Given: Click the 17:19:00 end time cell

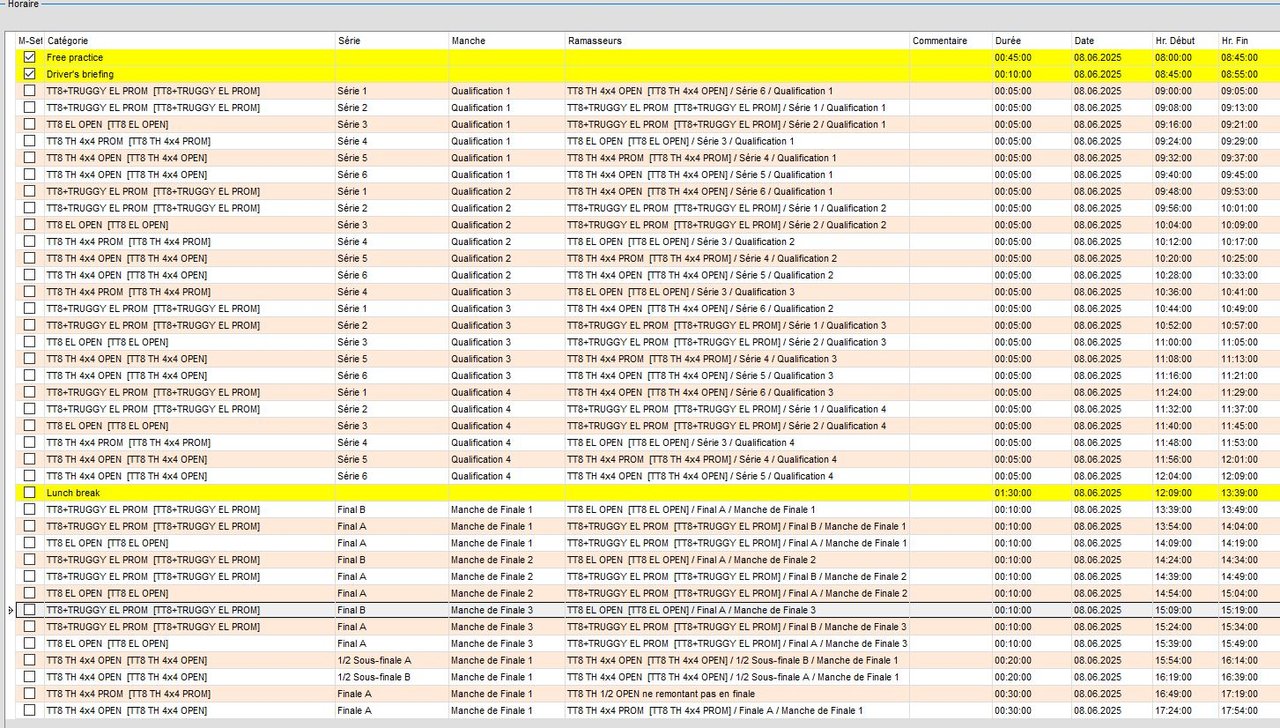Looking at the screenshot, I should [1249, 693].
